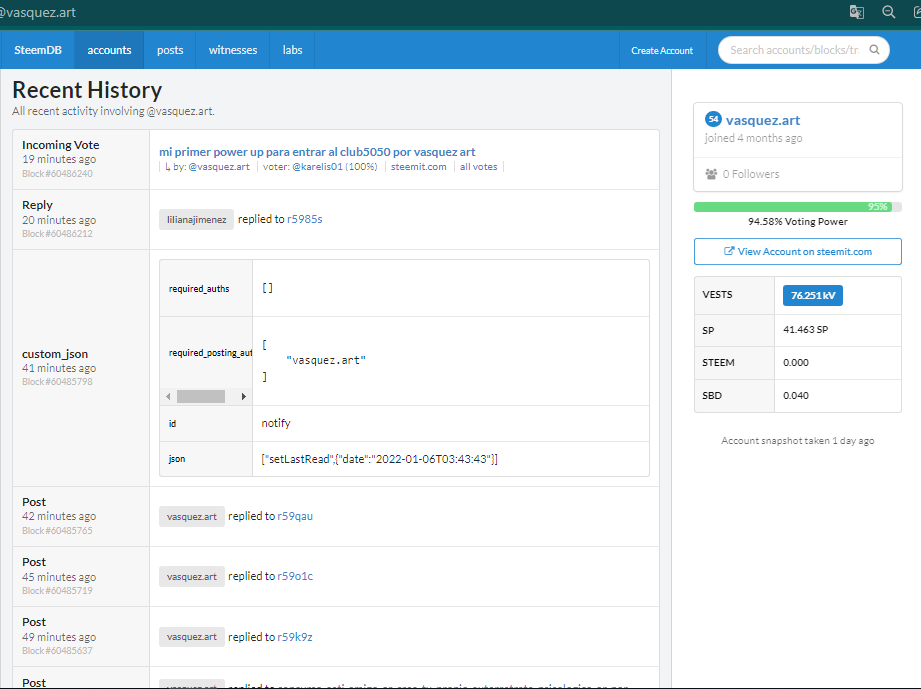Click right arrow of horizontal scrollbar

(x=243, y=396)
